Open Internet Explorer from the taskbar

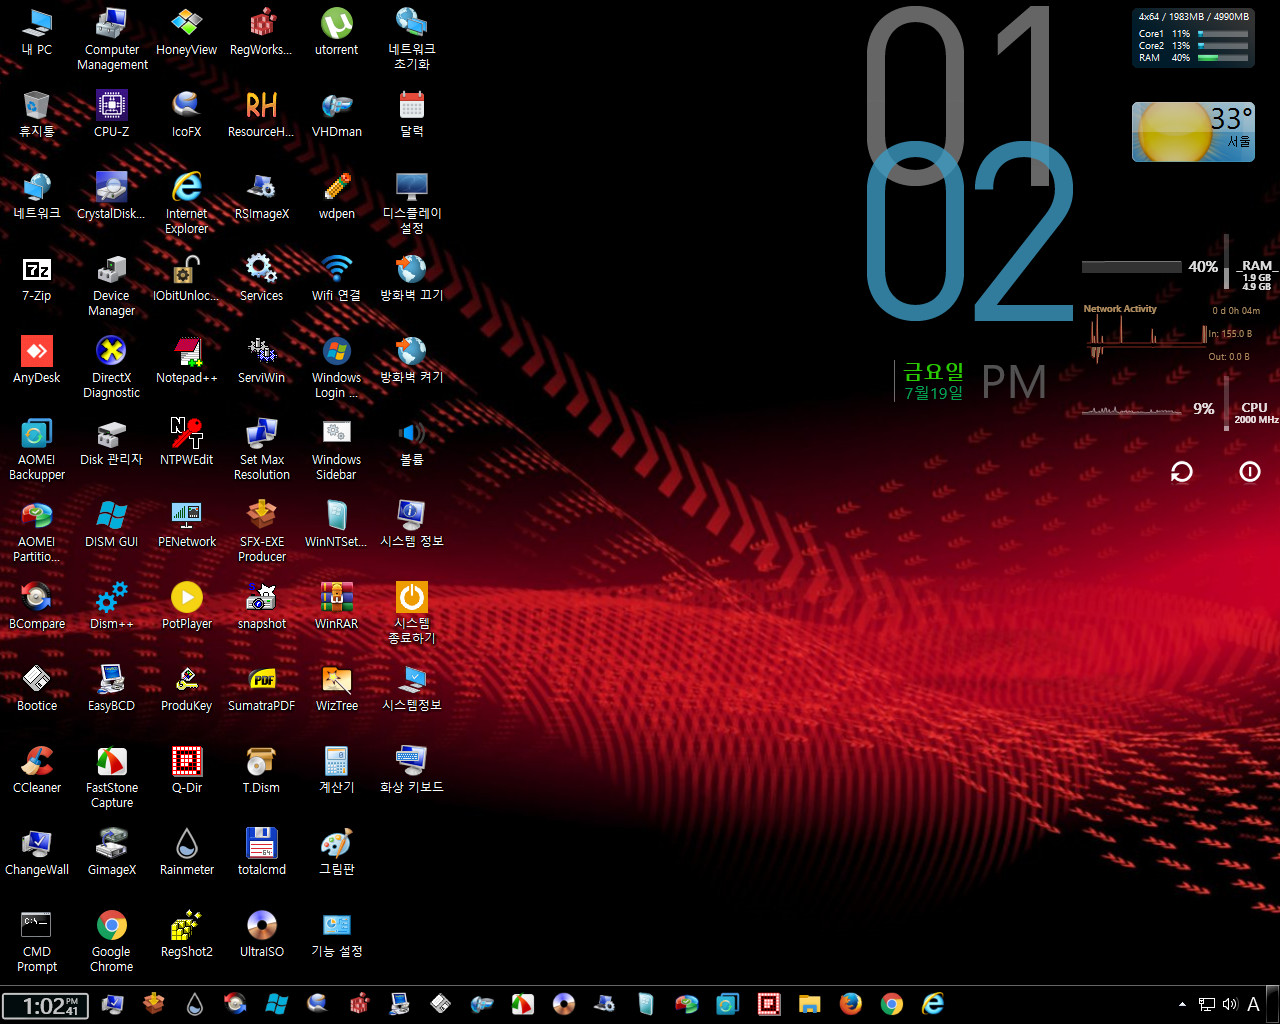click(x=933, y=1004)
